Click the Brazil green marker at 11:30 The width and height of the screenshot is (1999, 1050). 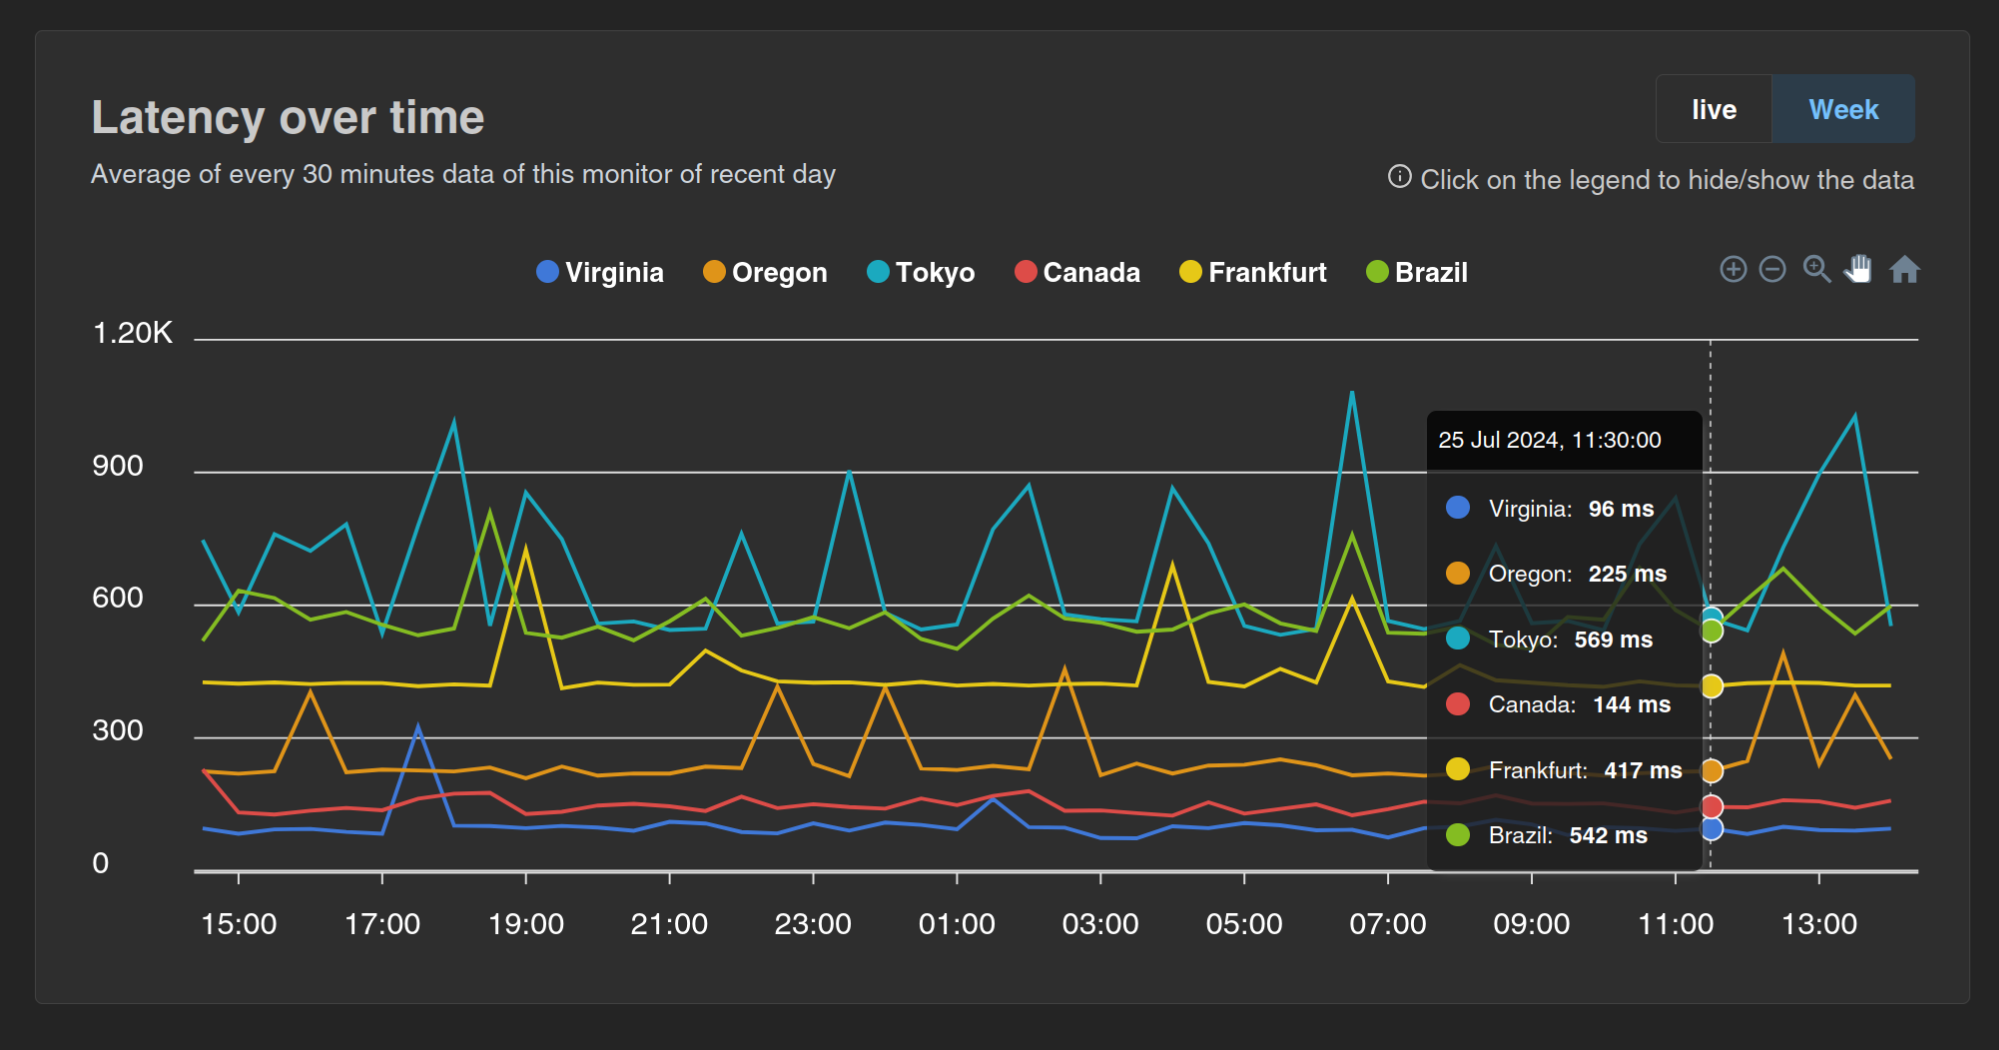click(x=1711, y=631)
